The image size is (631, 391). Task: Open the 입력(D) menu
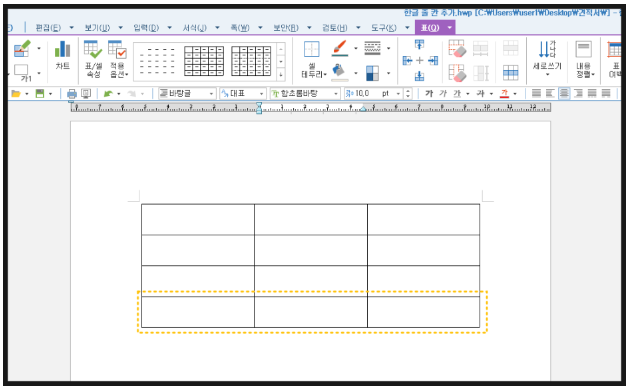(x=146, y=28)
